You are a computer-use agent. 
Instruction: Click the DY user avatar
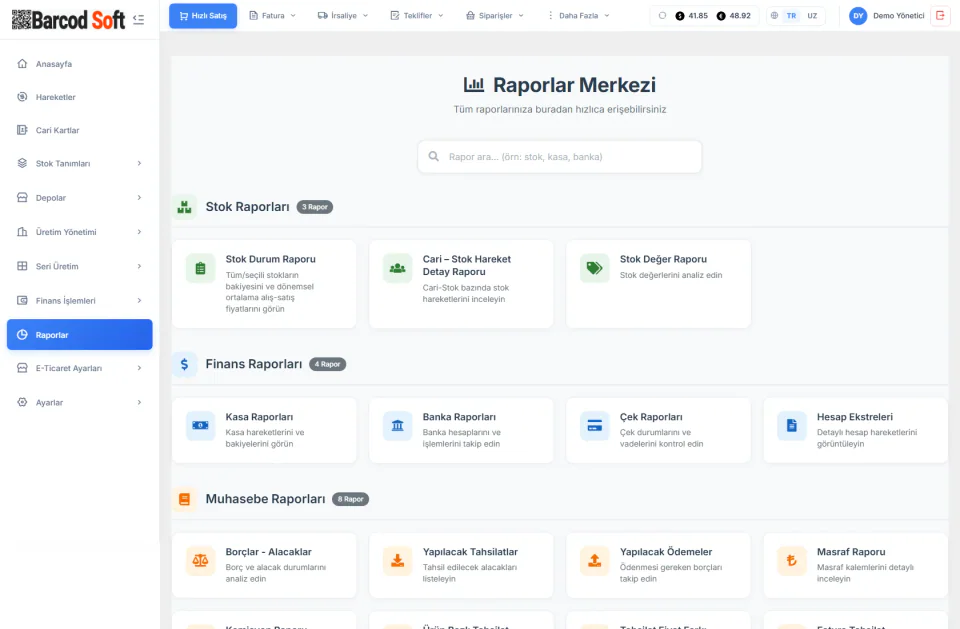pos(858,16)
